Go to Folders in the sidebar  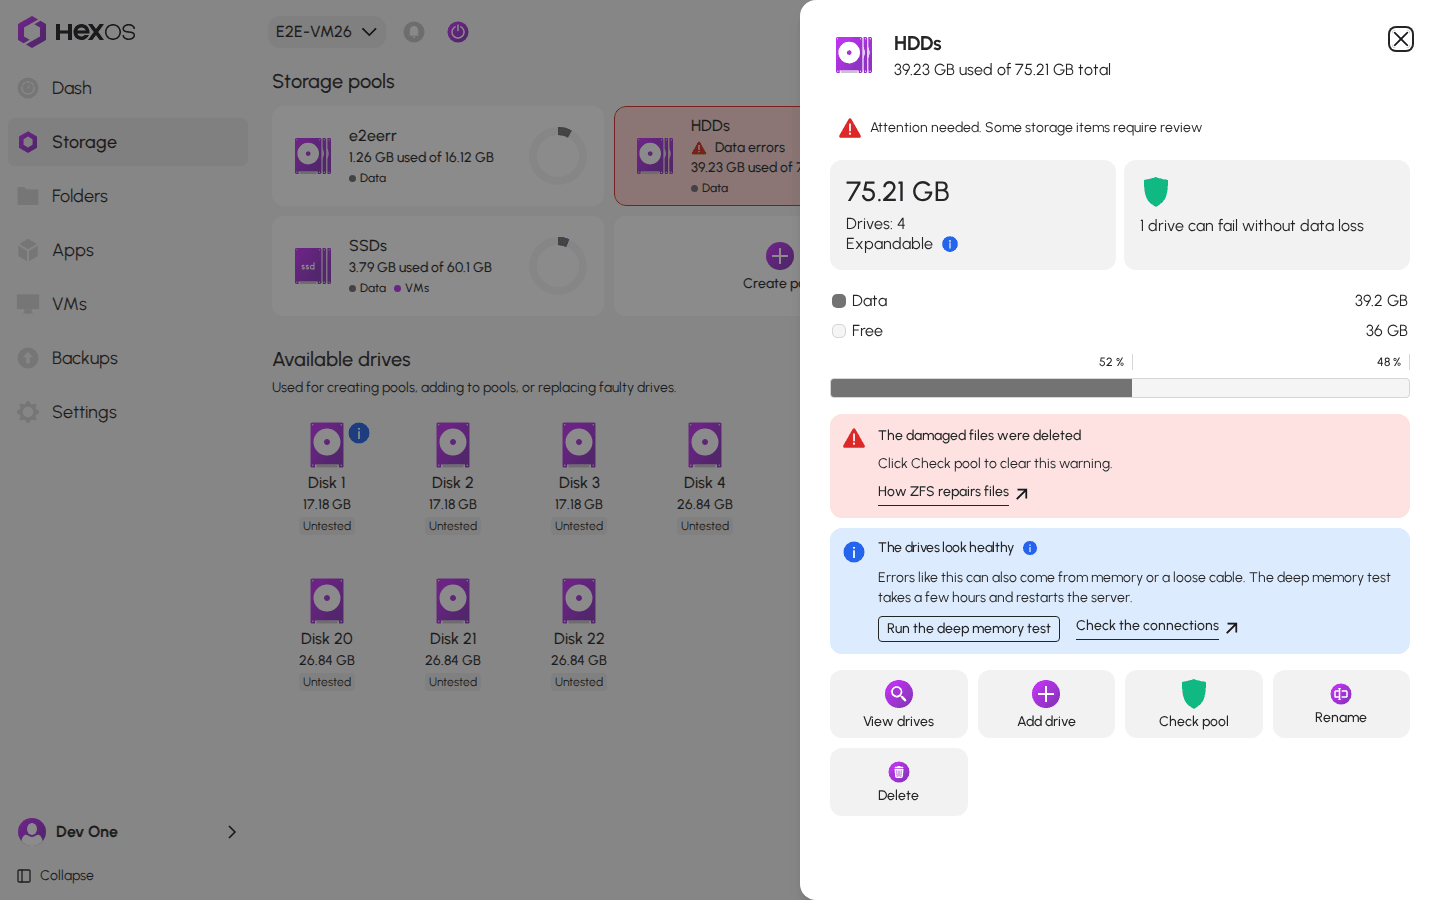pos(128,196)
